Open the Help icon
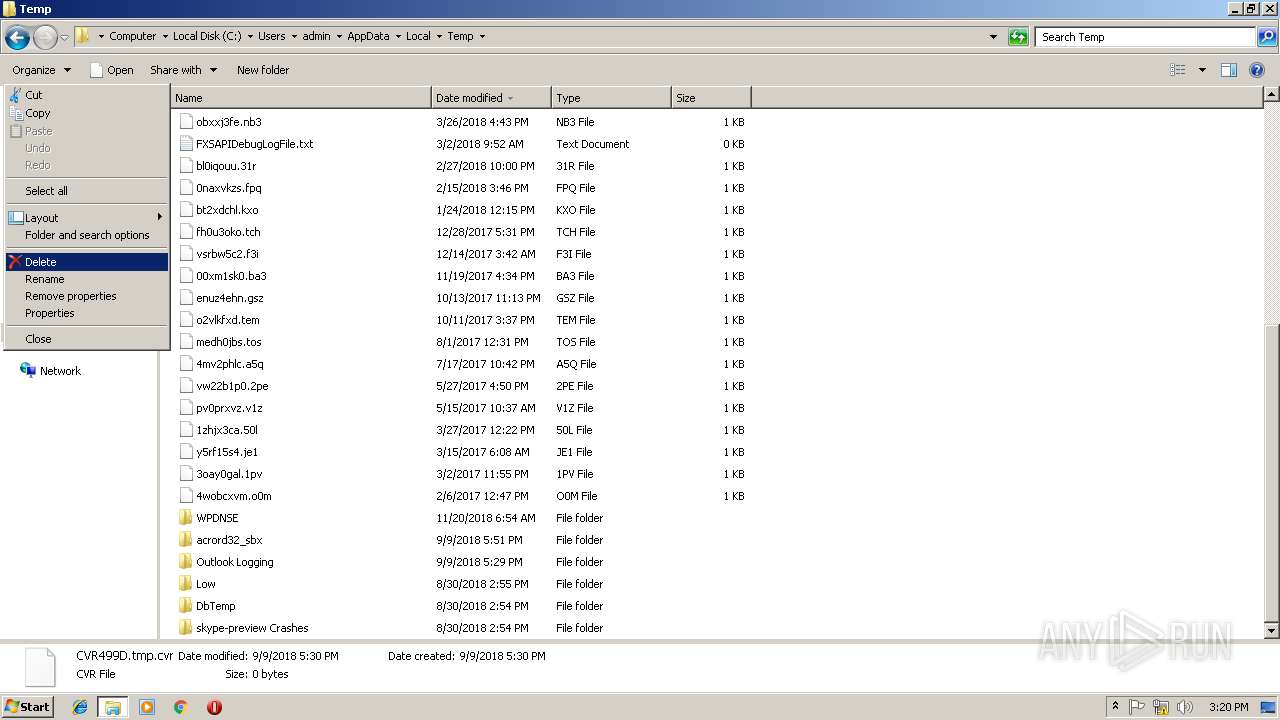The image size is (1280, 720). 1258,70
